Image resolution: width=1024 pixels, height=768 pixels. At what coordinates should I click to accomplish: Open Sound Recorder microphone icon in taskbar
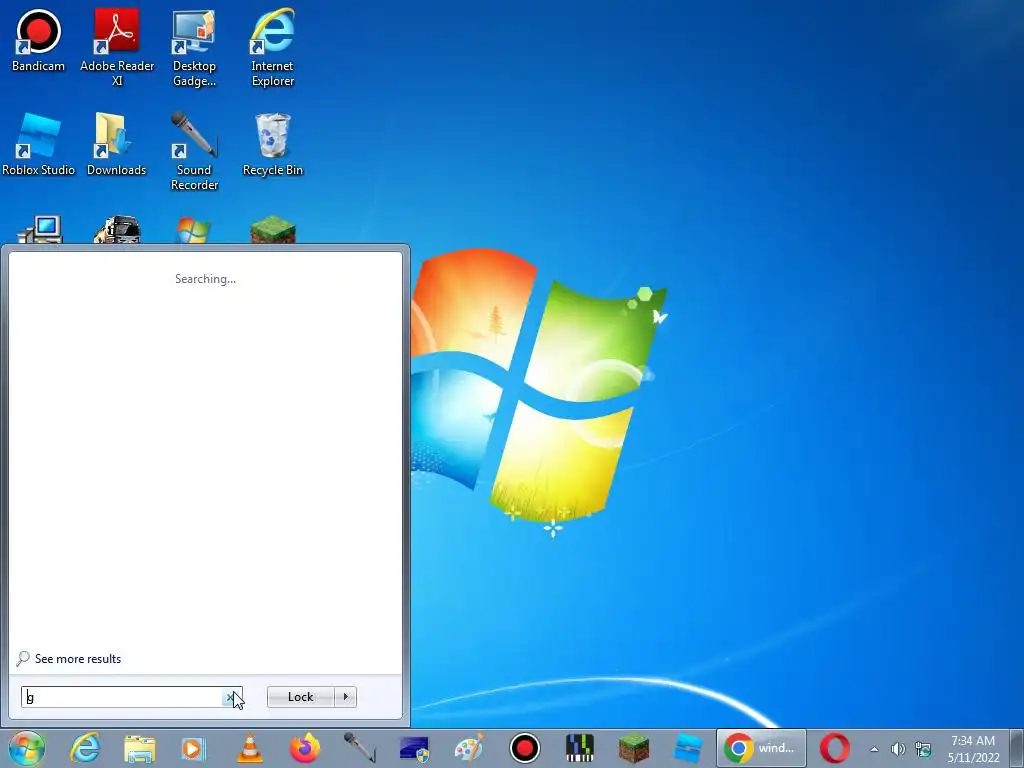[x=360, y=748]
